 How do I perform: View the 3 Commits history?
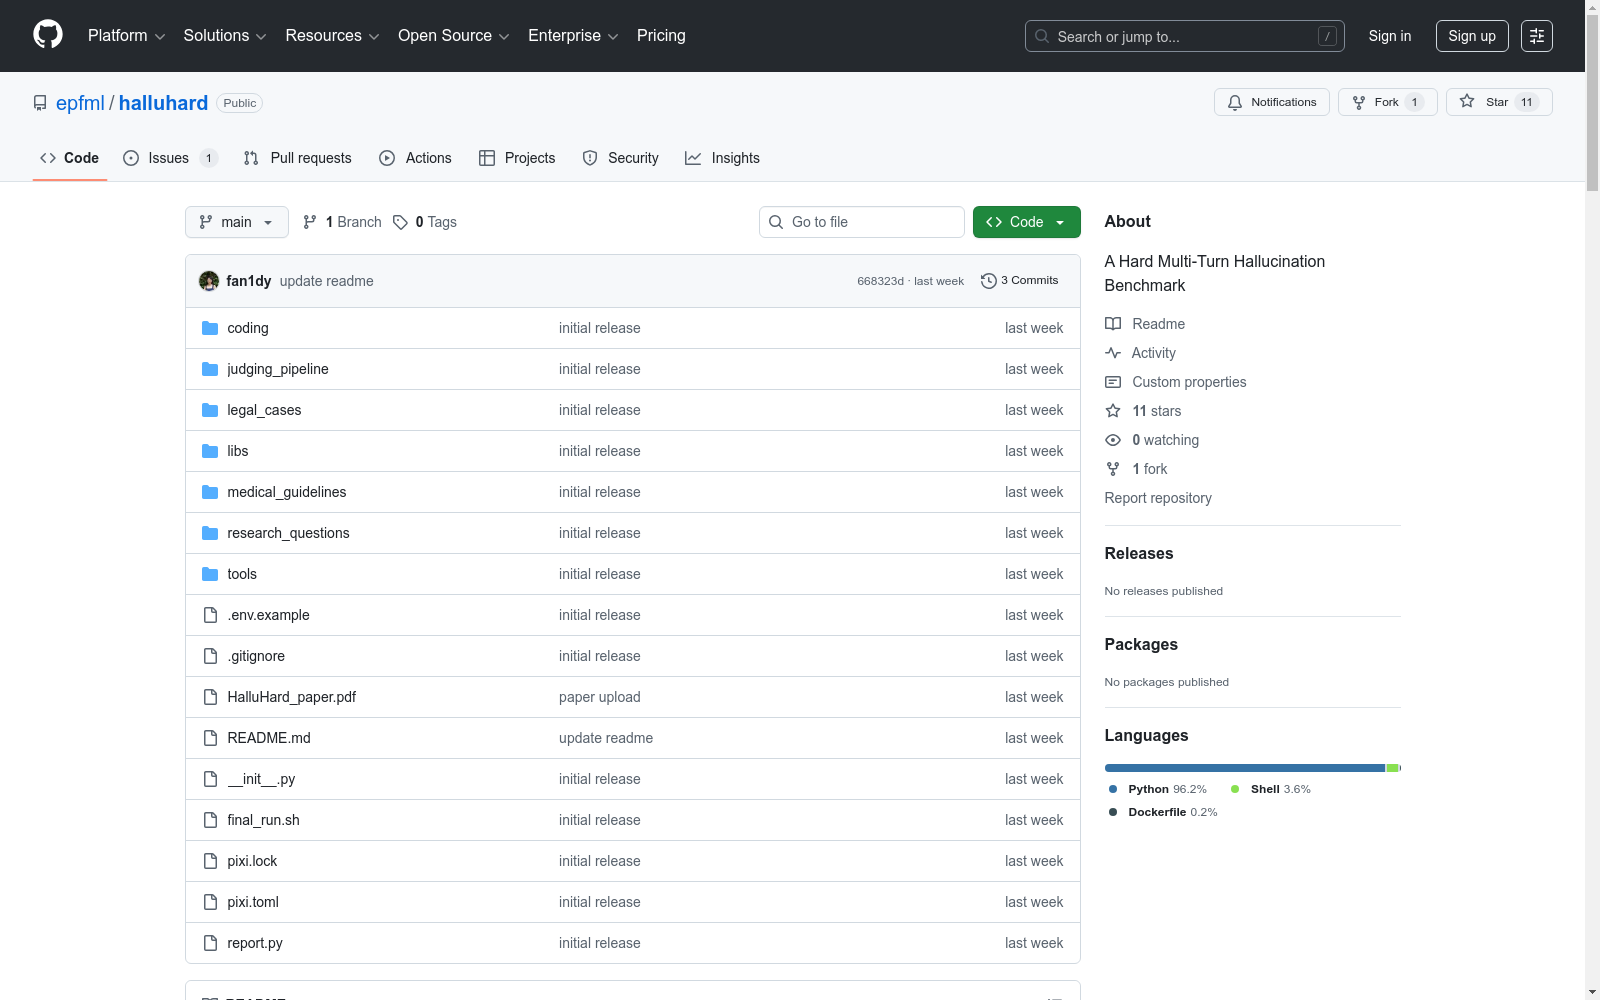(x=1020, y=281)
